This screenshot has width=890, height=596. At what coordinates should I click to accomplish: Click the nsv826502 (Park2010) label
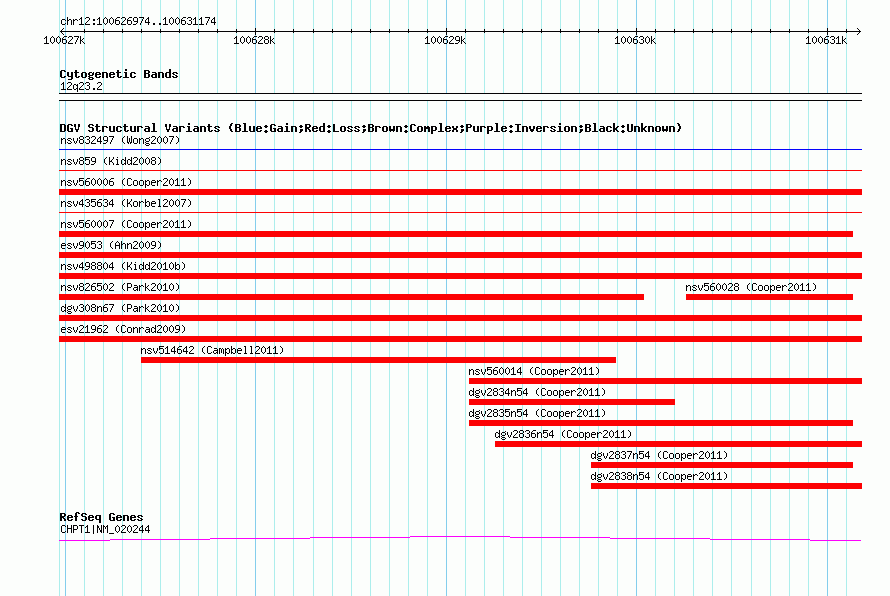click(120, 287)
